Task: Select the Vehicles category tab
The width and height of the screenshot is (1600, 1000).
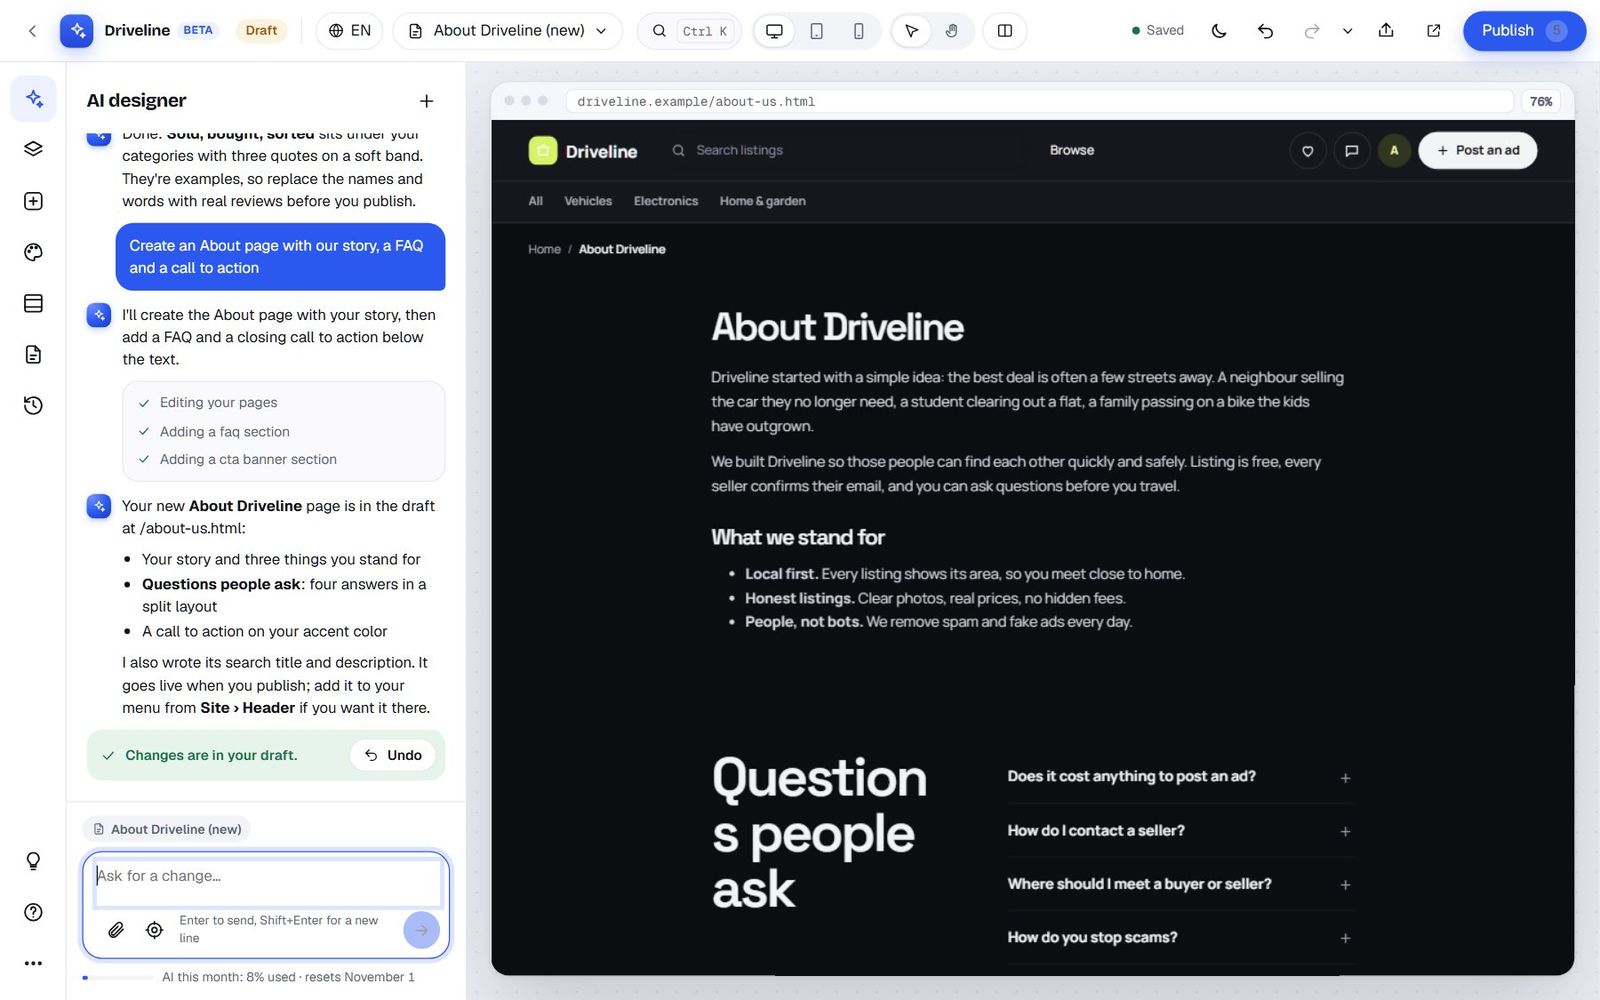Action: pyautogui.click(x=588, y=201)
